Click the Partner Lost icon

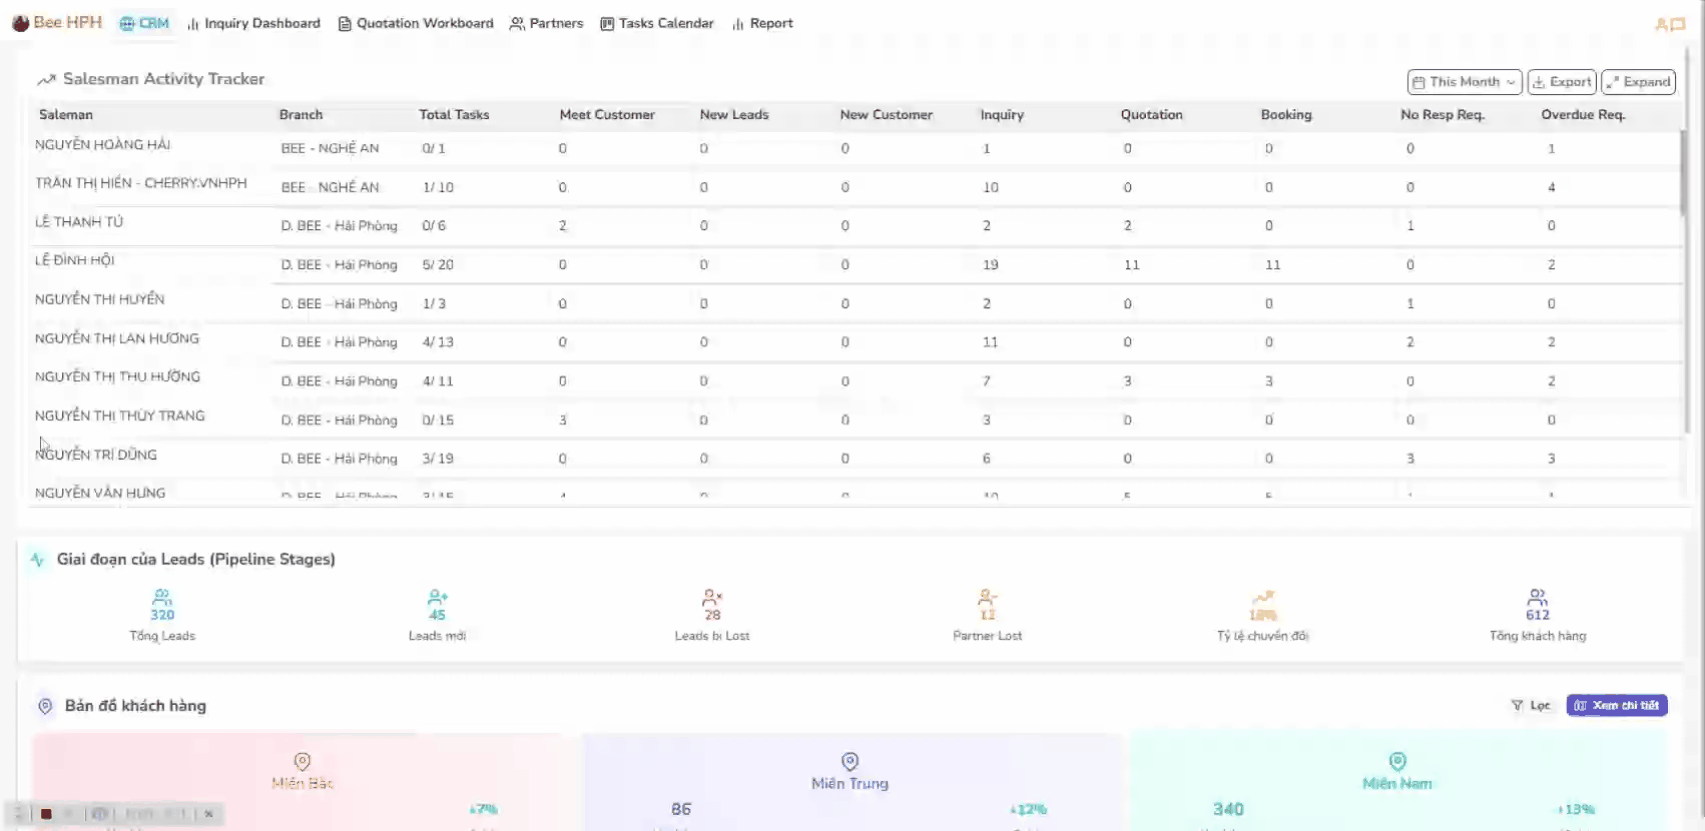pos(987,598)
